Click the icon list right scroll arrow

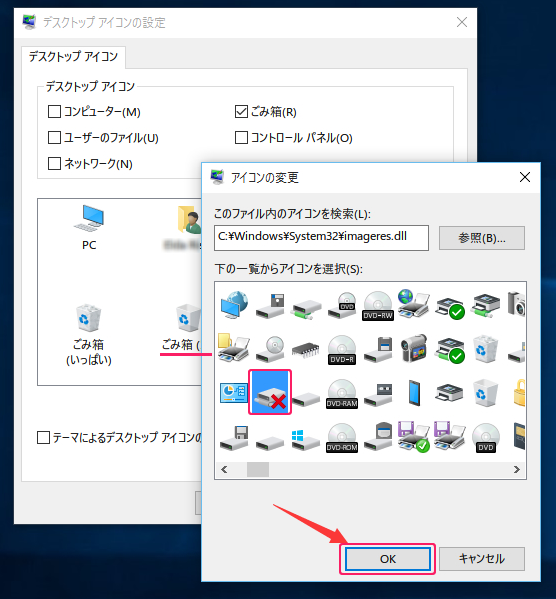[x=517, y=469]
